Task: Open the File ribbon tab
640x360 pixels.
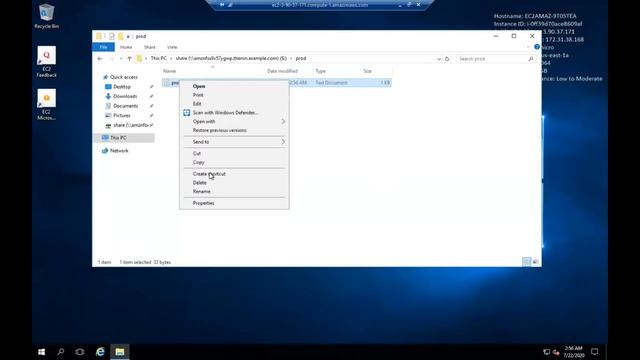Action: click(x=103, y=47)
